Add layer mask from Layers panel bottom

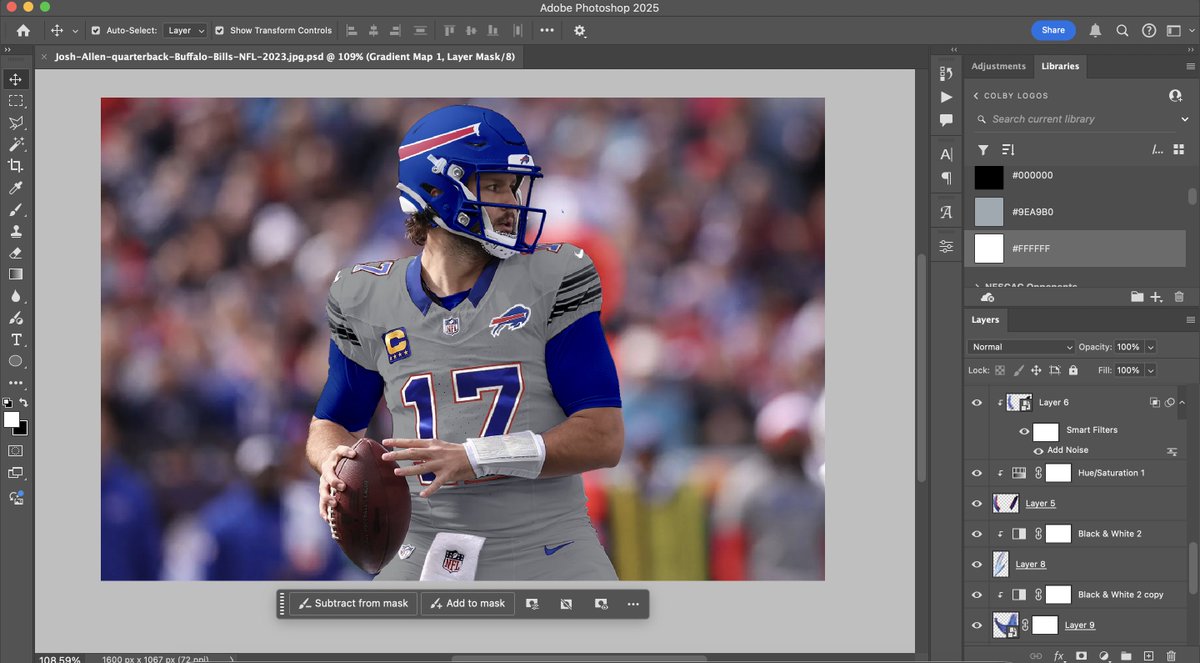(x=1081, y=656)
